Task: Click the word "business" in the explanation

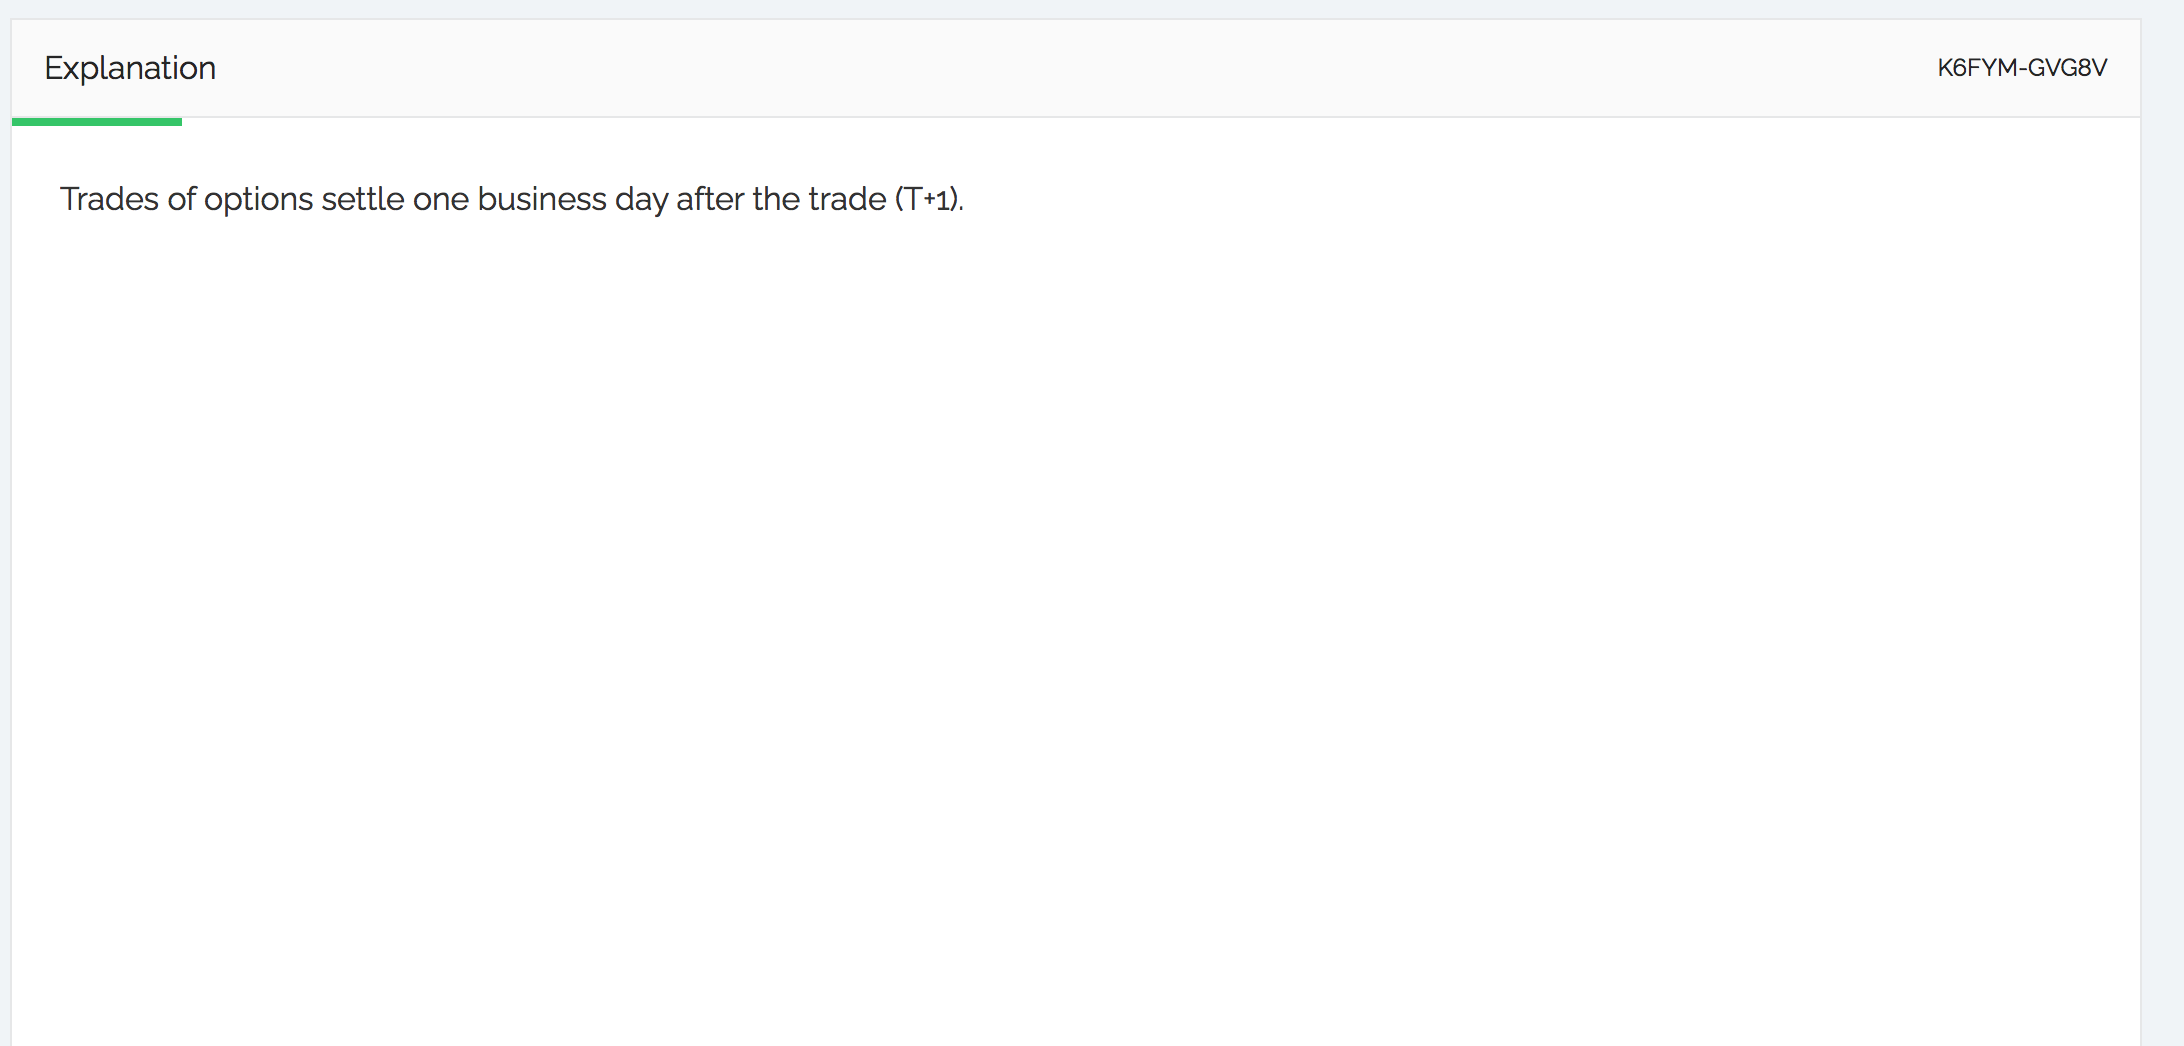Action: click(x=541, y=199)
